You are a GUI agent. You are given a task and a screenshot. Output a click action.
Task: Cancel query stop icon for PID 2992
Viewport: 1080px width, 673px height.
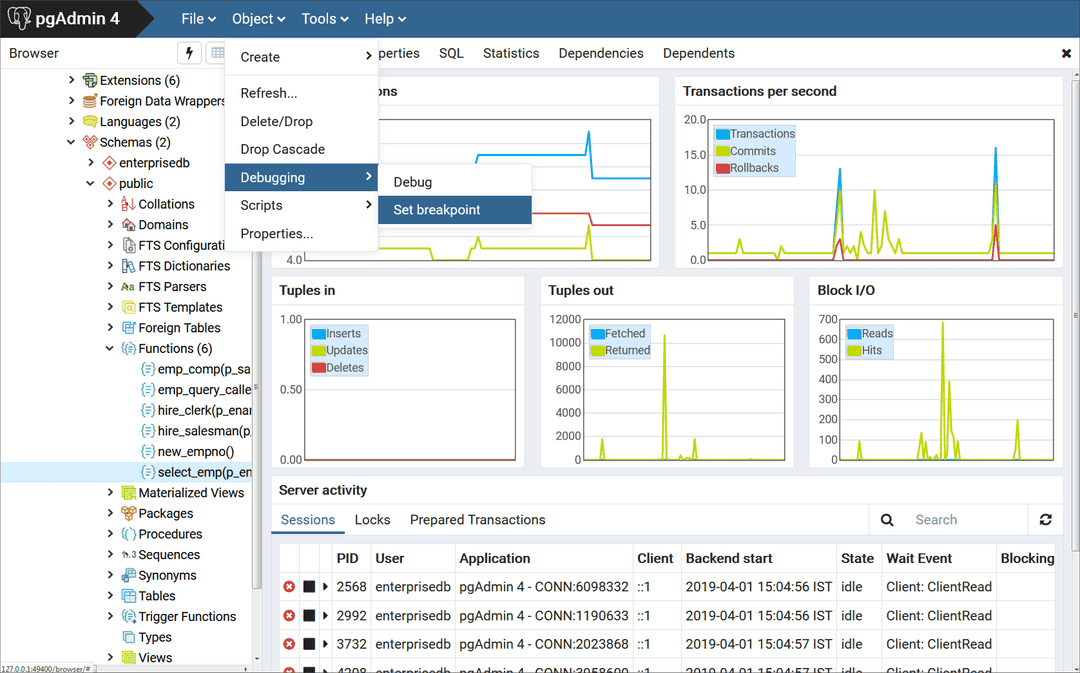click(x=309, y=616)
